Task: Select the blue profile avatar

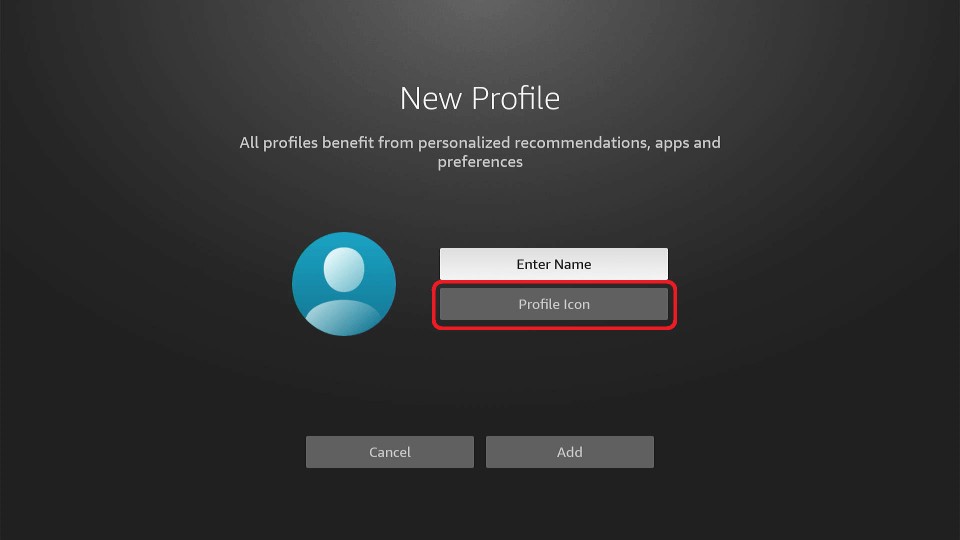Action: coord(344,283)
